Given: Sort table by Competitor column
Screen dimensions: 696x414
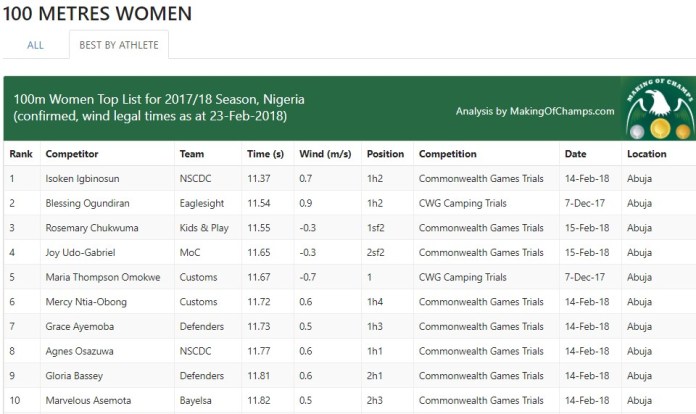Looking at the screenshot, I should 72,154.
